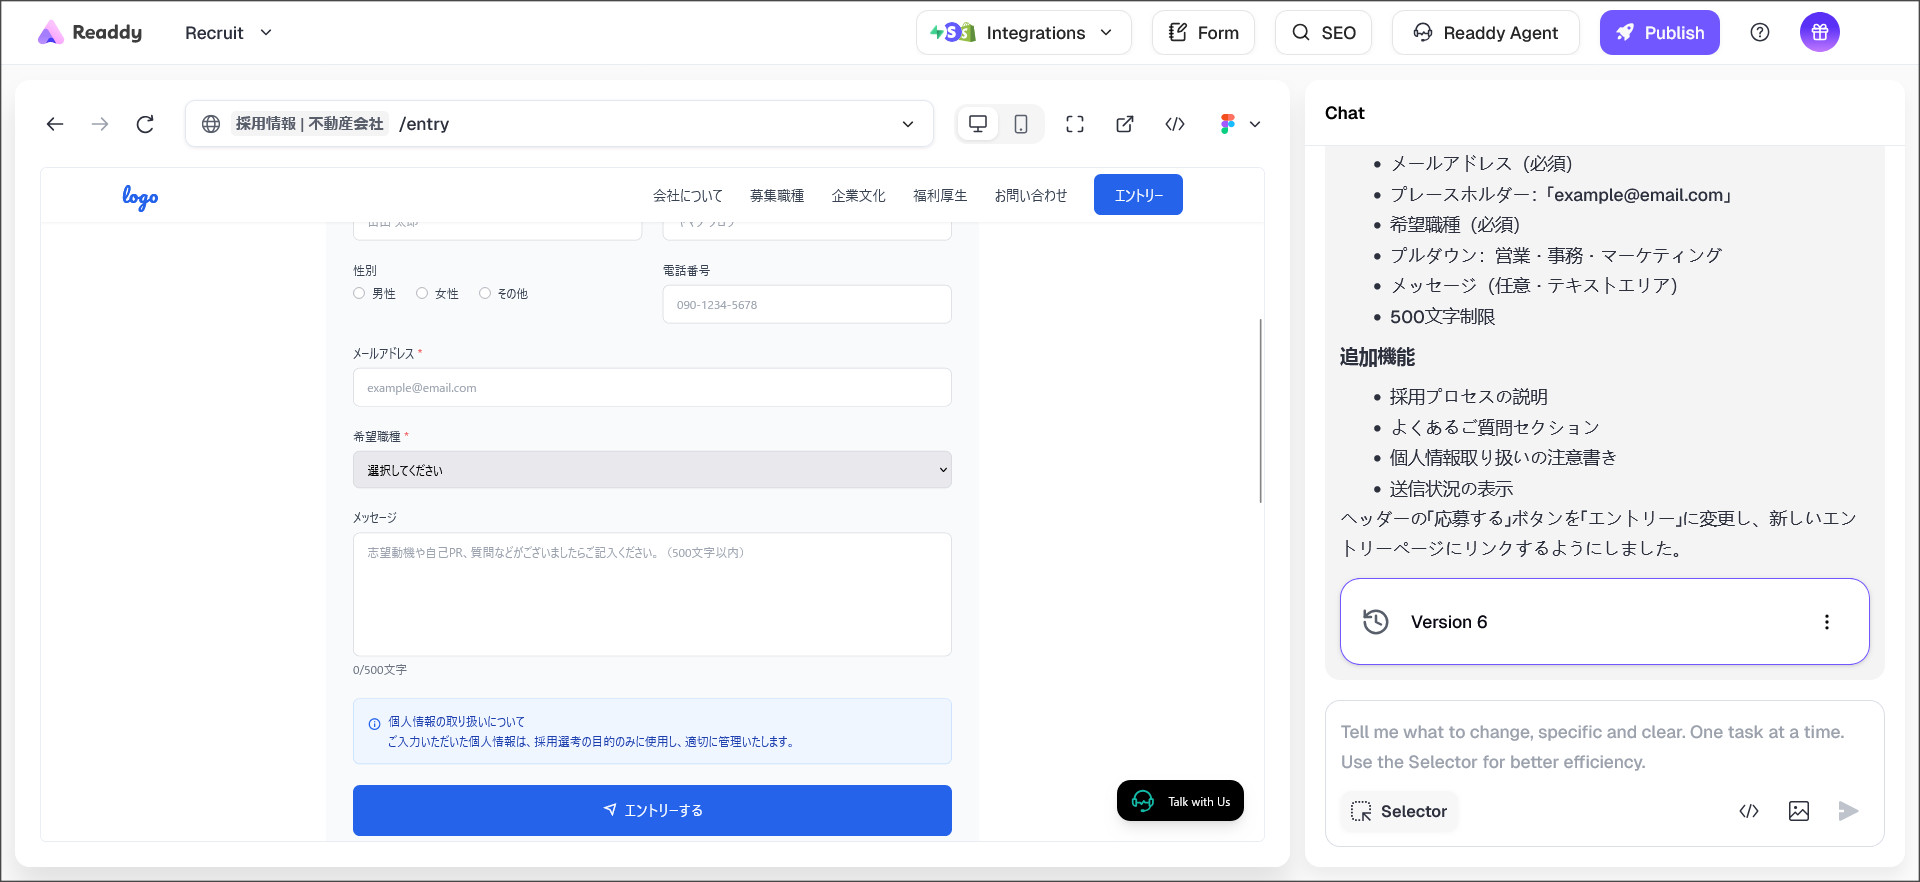The image size is (1920, 882).
Task: Open the 希望職種 select dropdown
Action: [x=652, y=470]
